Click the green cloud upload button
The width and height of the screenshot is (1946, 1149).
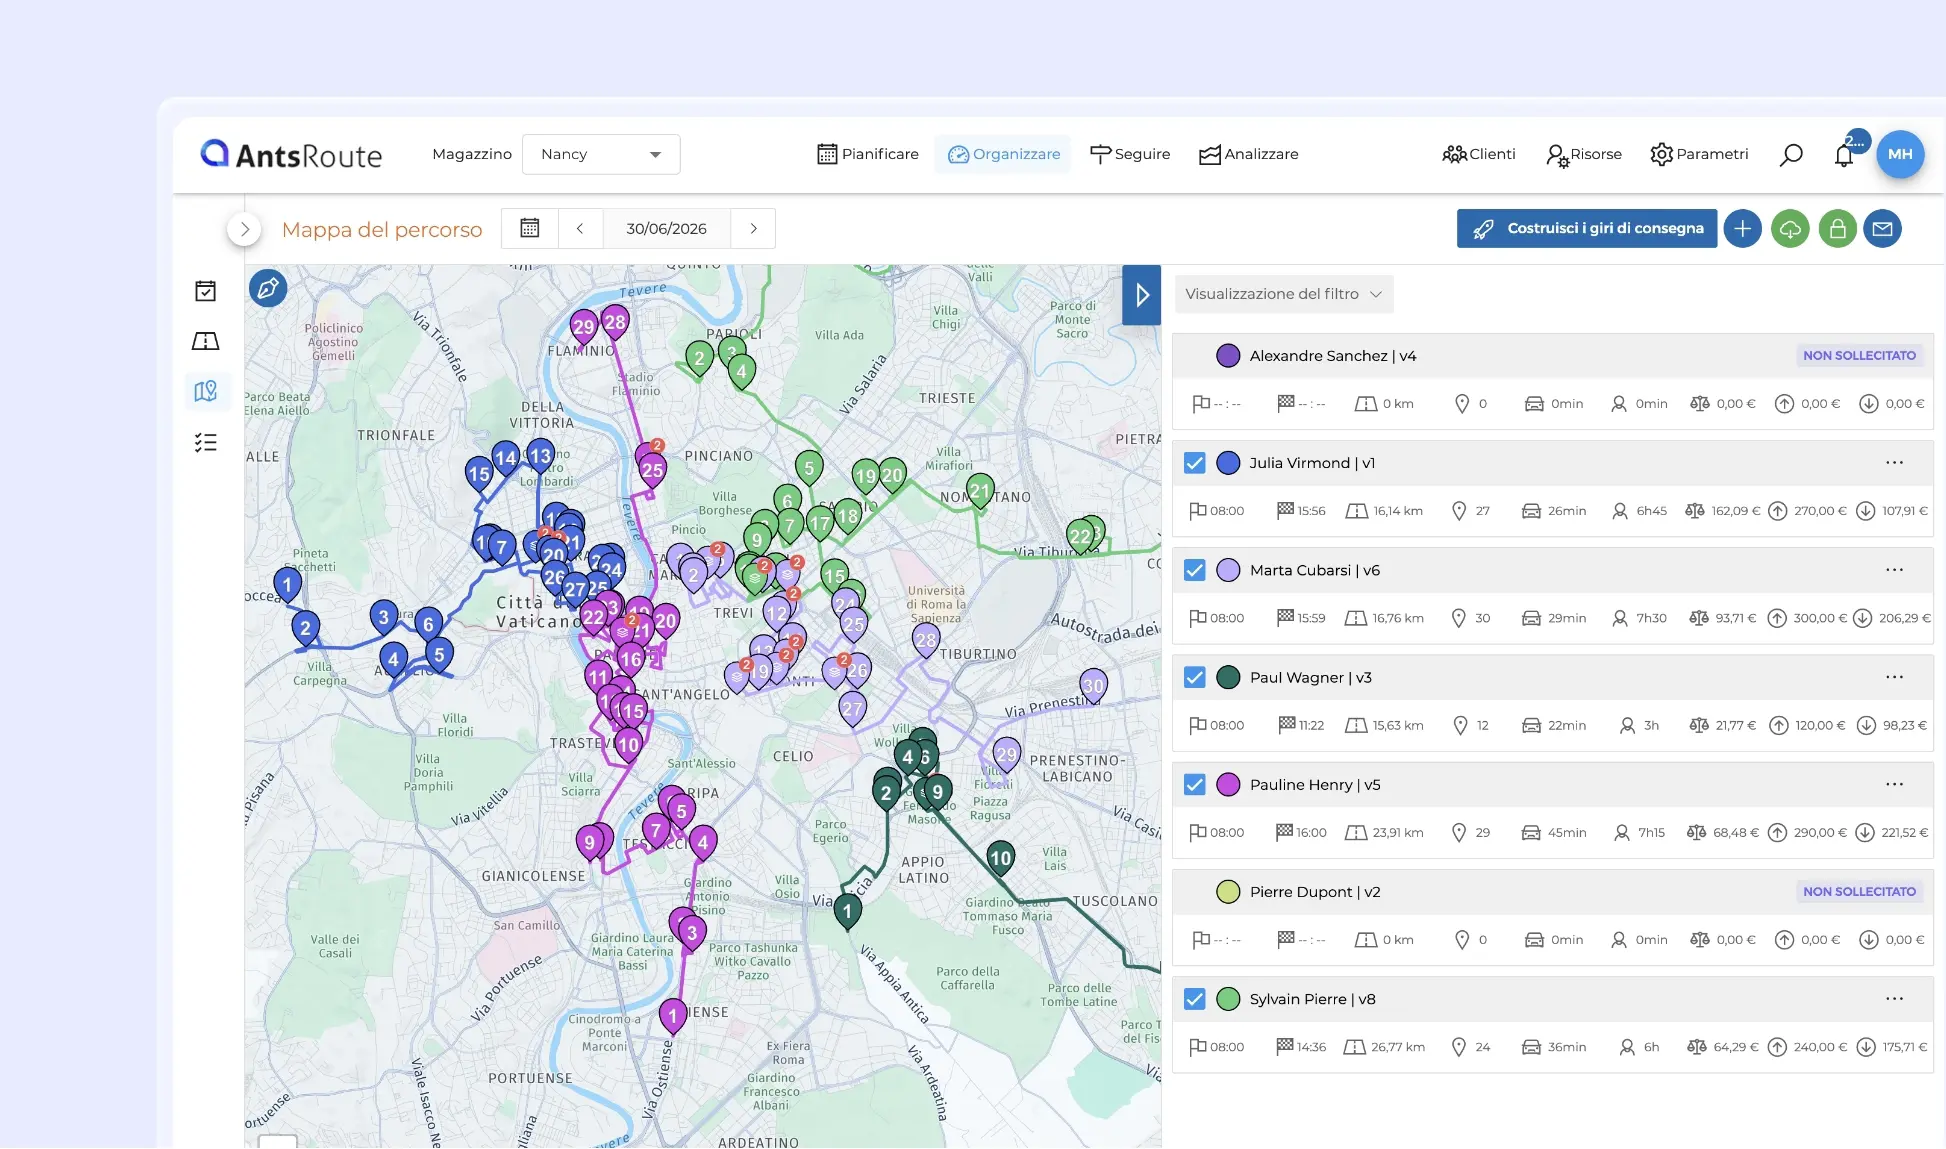[1790, 229]
